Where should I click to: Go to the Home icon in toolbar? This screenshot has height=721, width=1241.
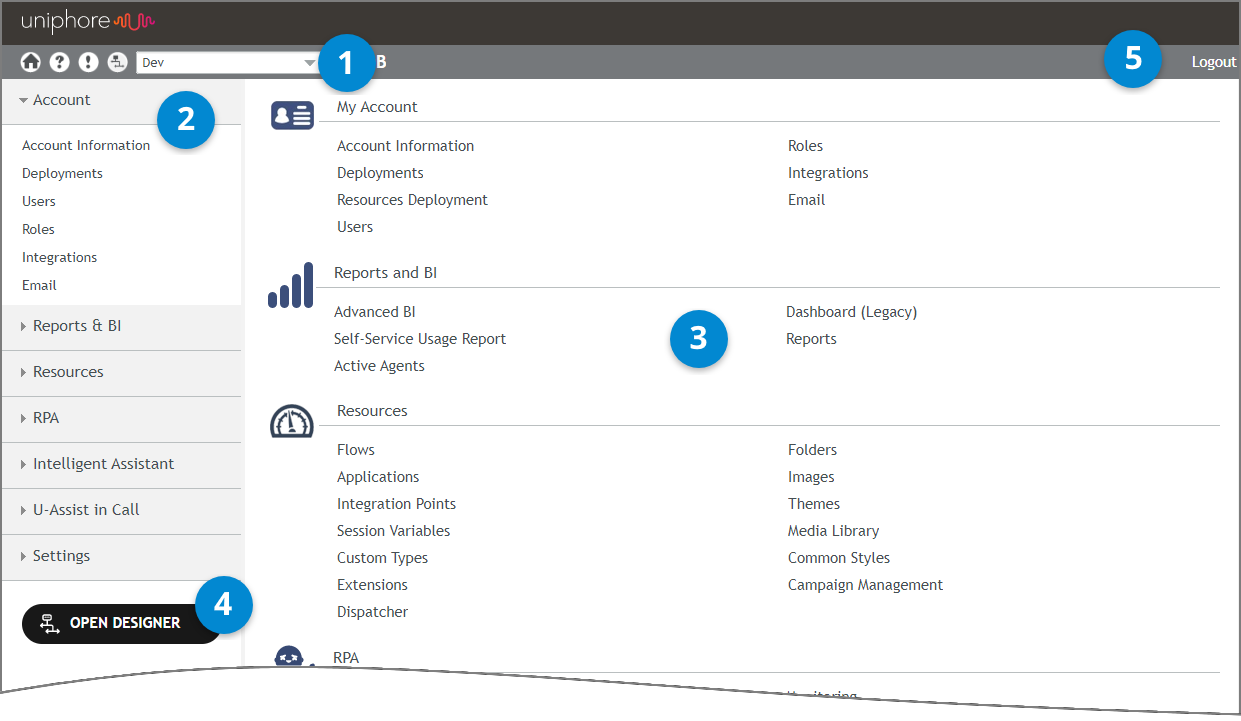pos(31,62)
